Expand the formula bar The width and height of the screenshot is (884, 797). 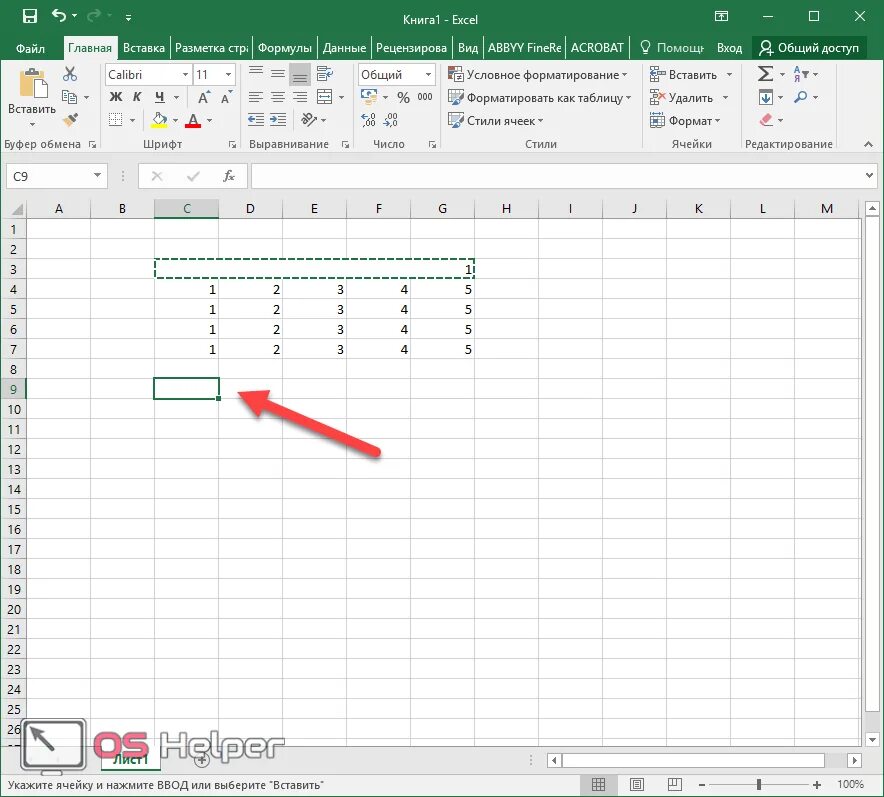tap(869, 176)
